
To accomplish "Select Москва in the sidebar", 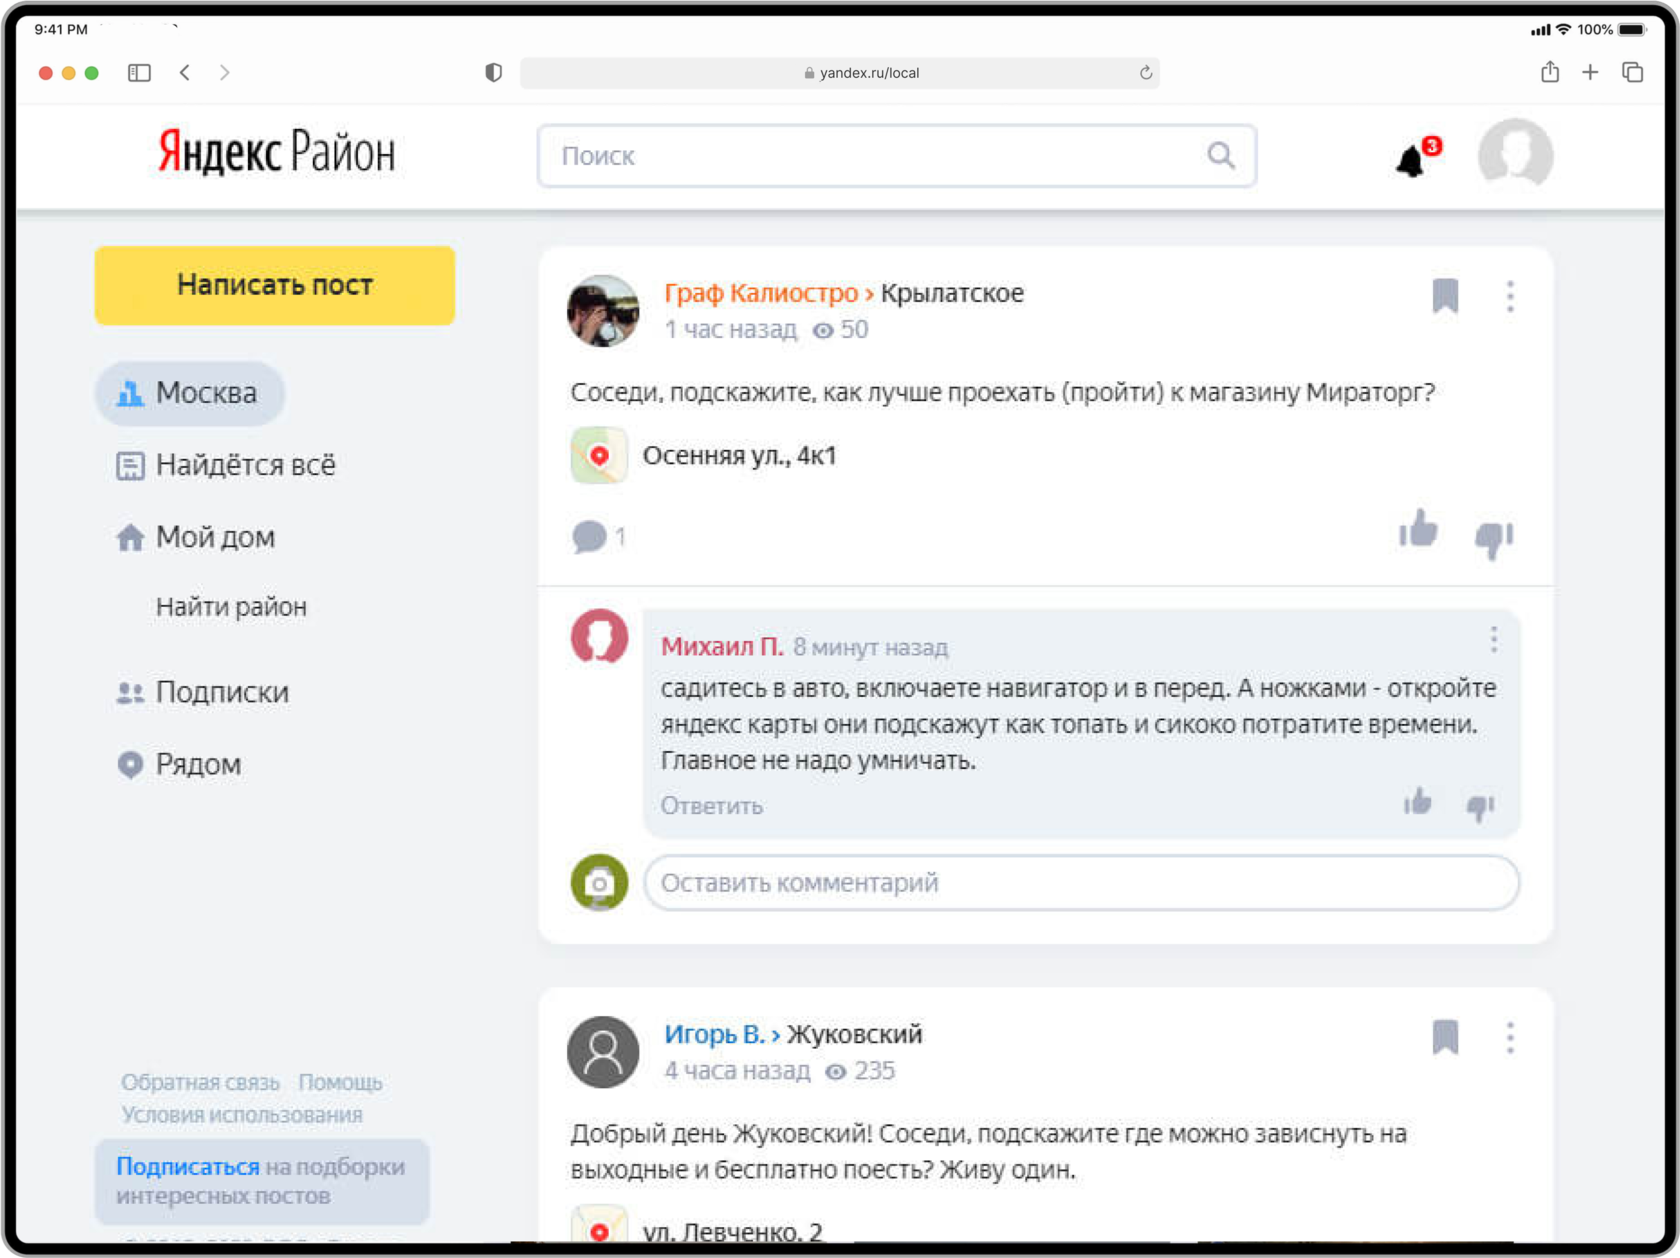I will pyautogui.click(x=189, y=393).
